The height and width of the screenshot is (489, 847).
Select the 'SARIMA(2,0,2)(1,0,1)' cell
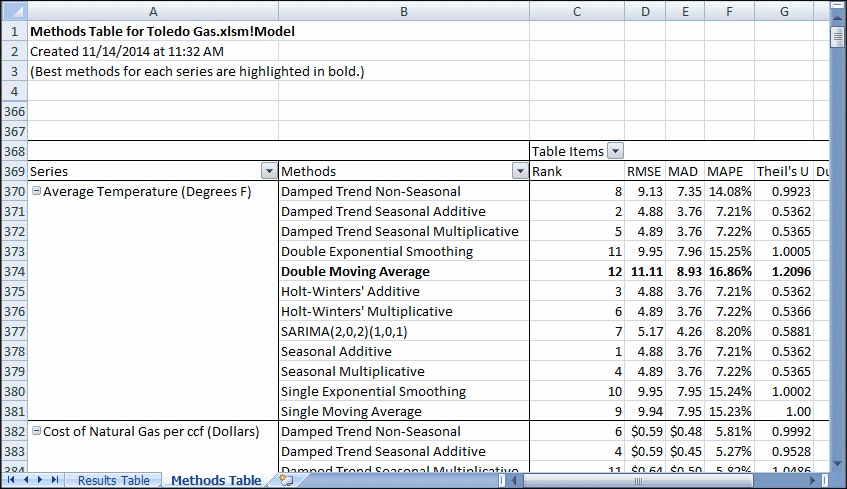(404, 331)
